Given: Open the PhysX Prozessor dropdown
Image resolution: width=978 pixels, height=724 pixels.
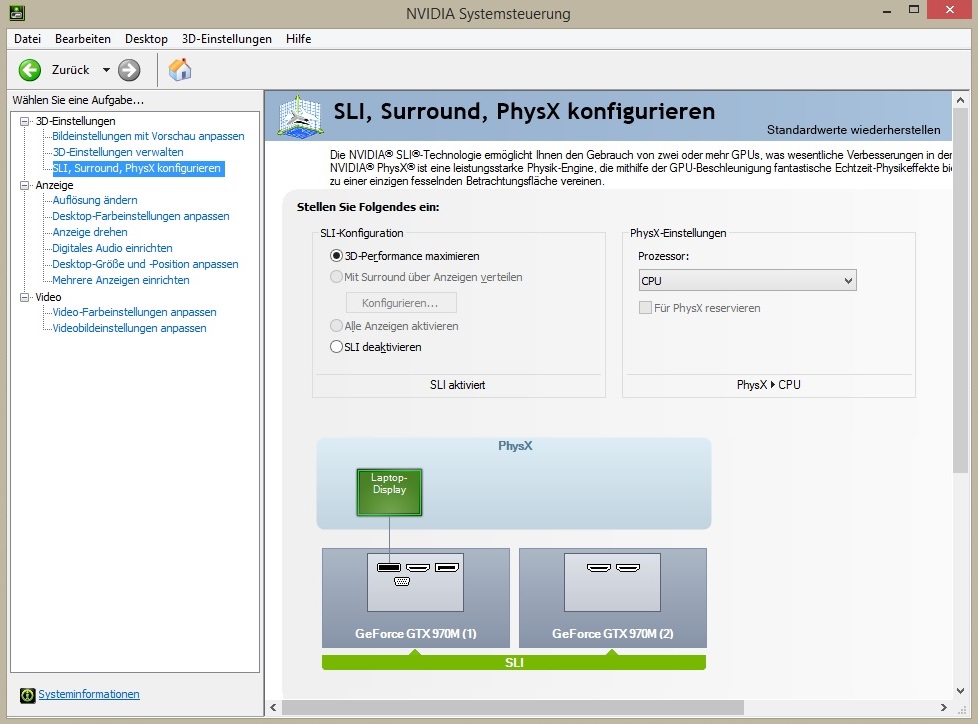Looking at the screenshot, I should pos(747,281).
